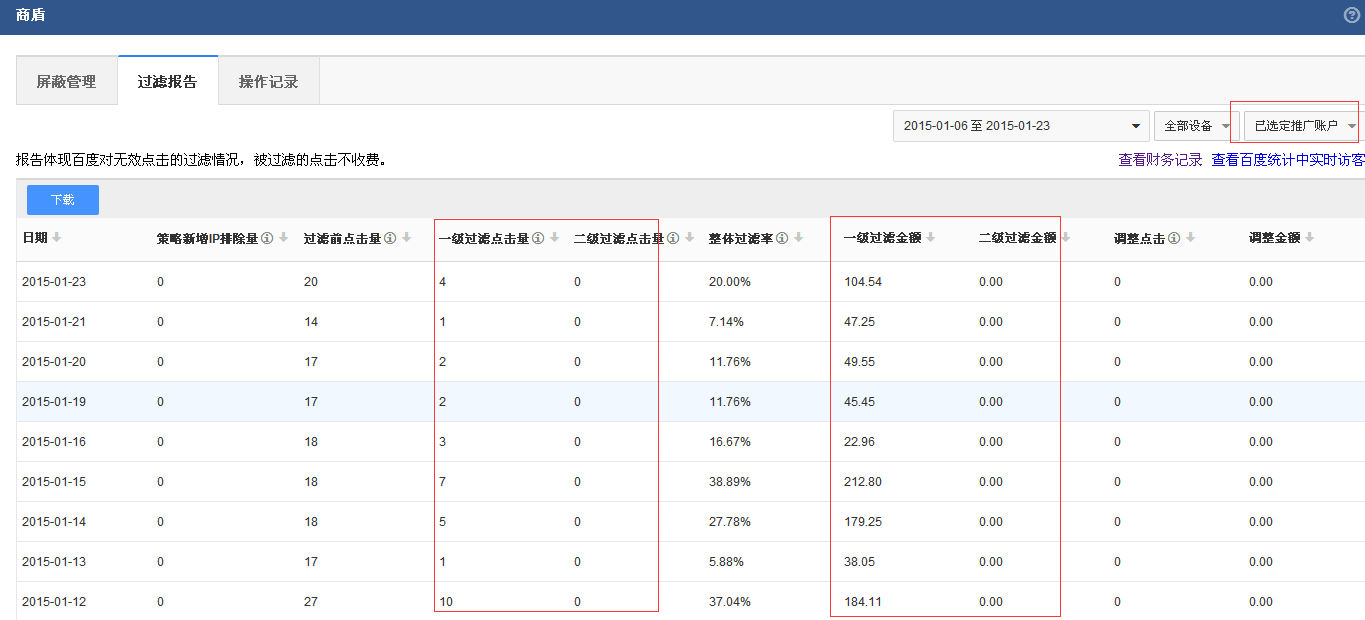Switch to the 屏蔽管理 tab

[x=66, y=82]
